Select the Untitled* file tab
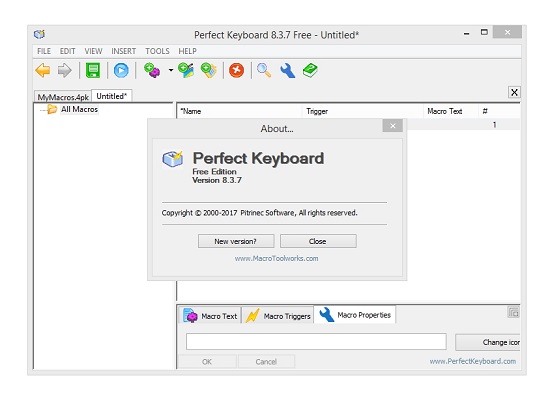 pyautogui.click(x=112, y=96)
